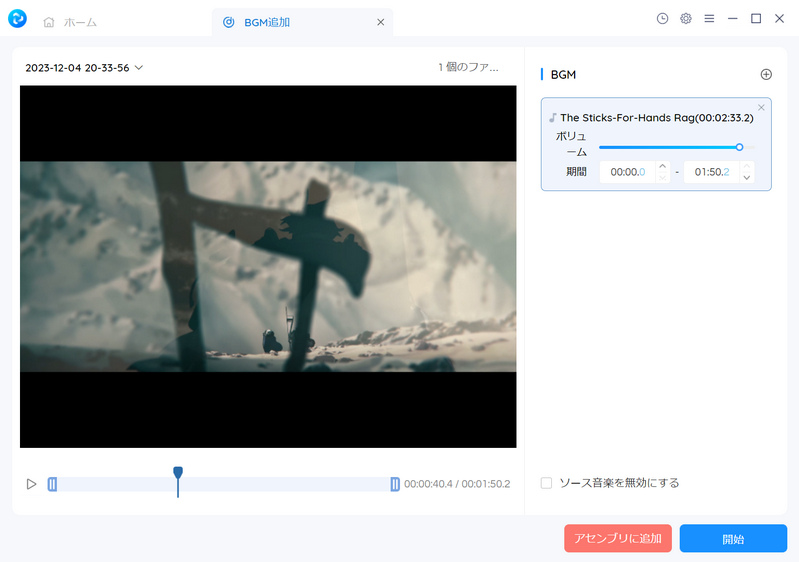Image resolution: width=799 pixels, height=562 pixels.
Task: Click the 期間 start time field 00:00.0
Action: 627,172
